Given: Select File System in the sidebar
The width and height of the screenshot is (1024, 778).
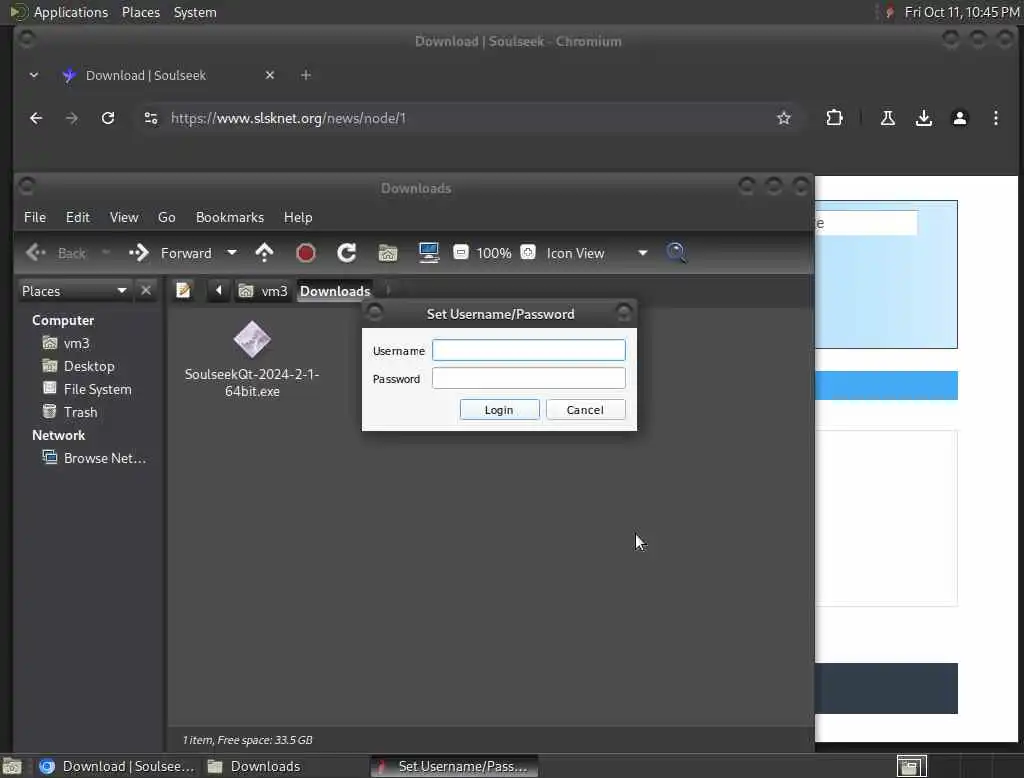Looking at the screenshot, I should (x=97, y=389).
